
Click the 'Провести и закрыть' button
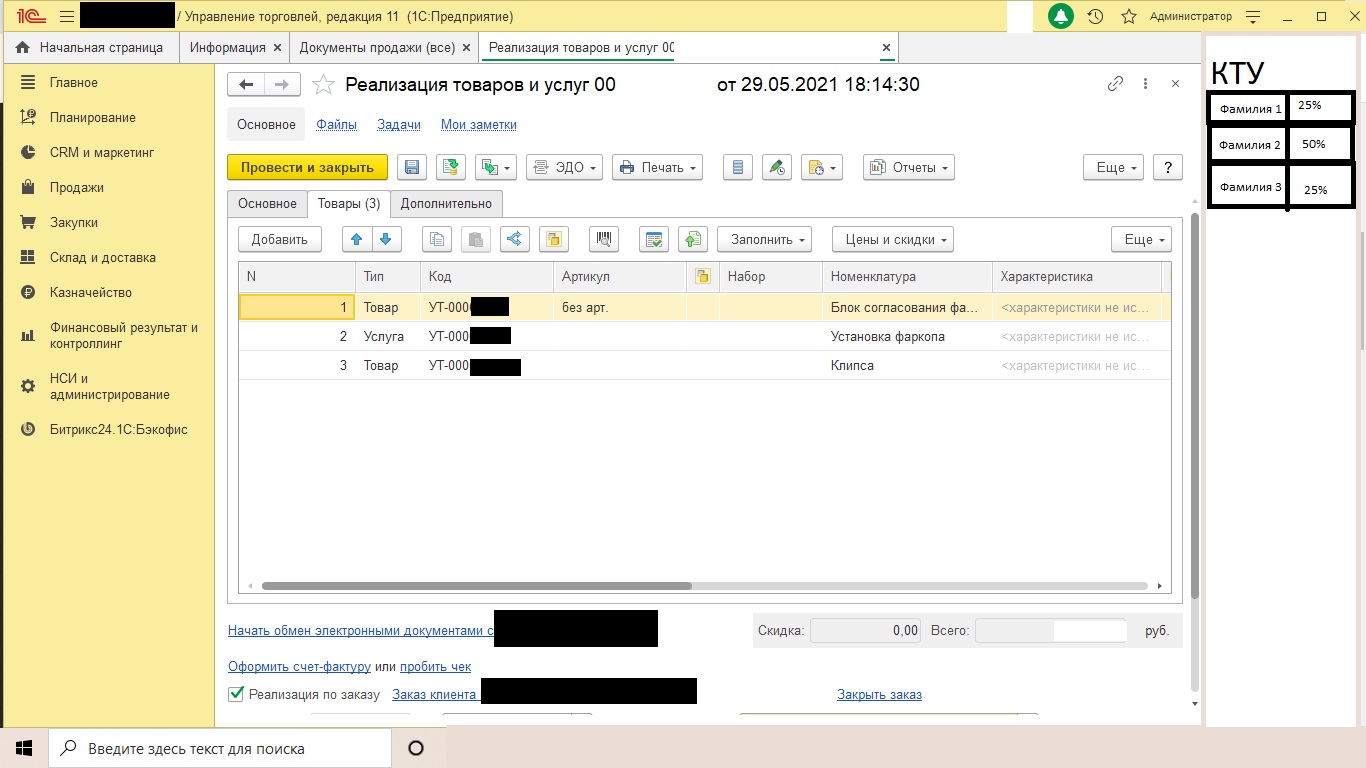[307, 168]
